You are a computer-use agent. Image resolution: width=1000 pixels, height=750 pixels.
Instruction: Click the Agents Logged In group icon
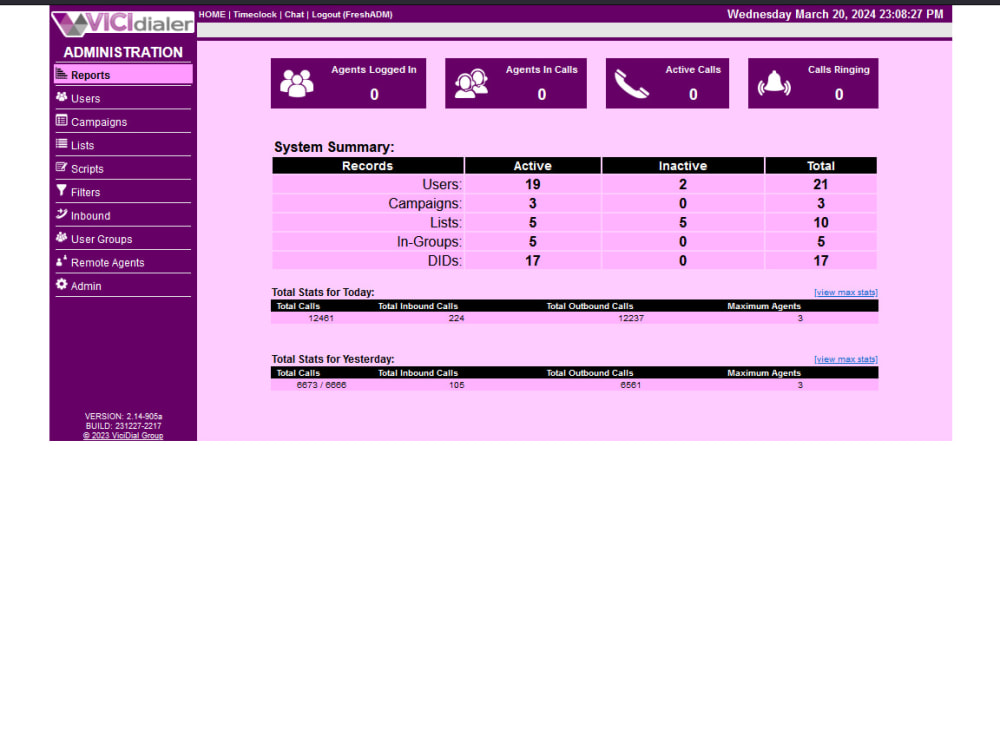[x=297, y=84]
